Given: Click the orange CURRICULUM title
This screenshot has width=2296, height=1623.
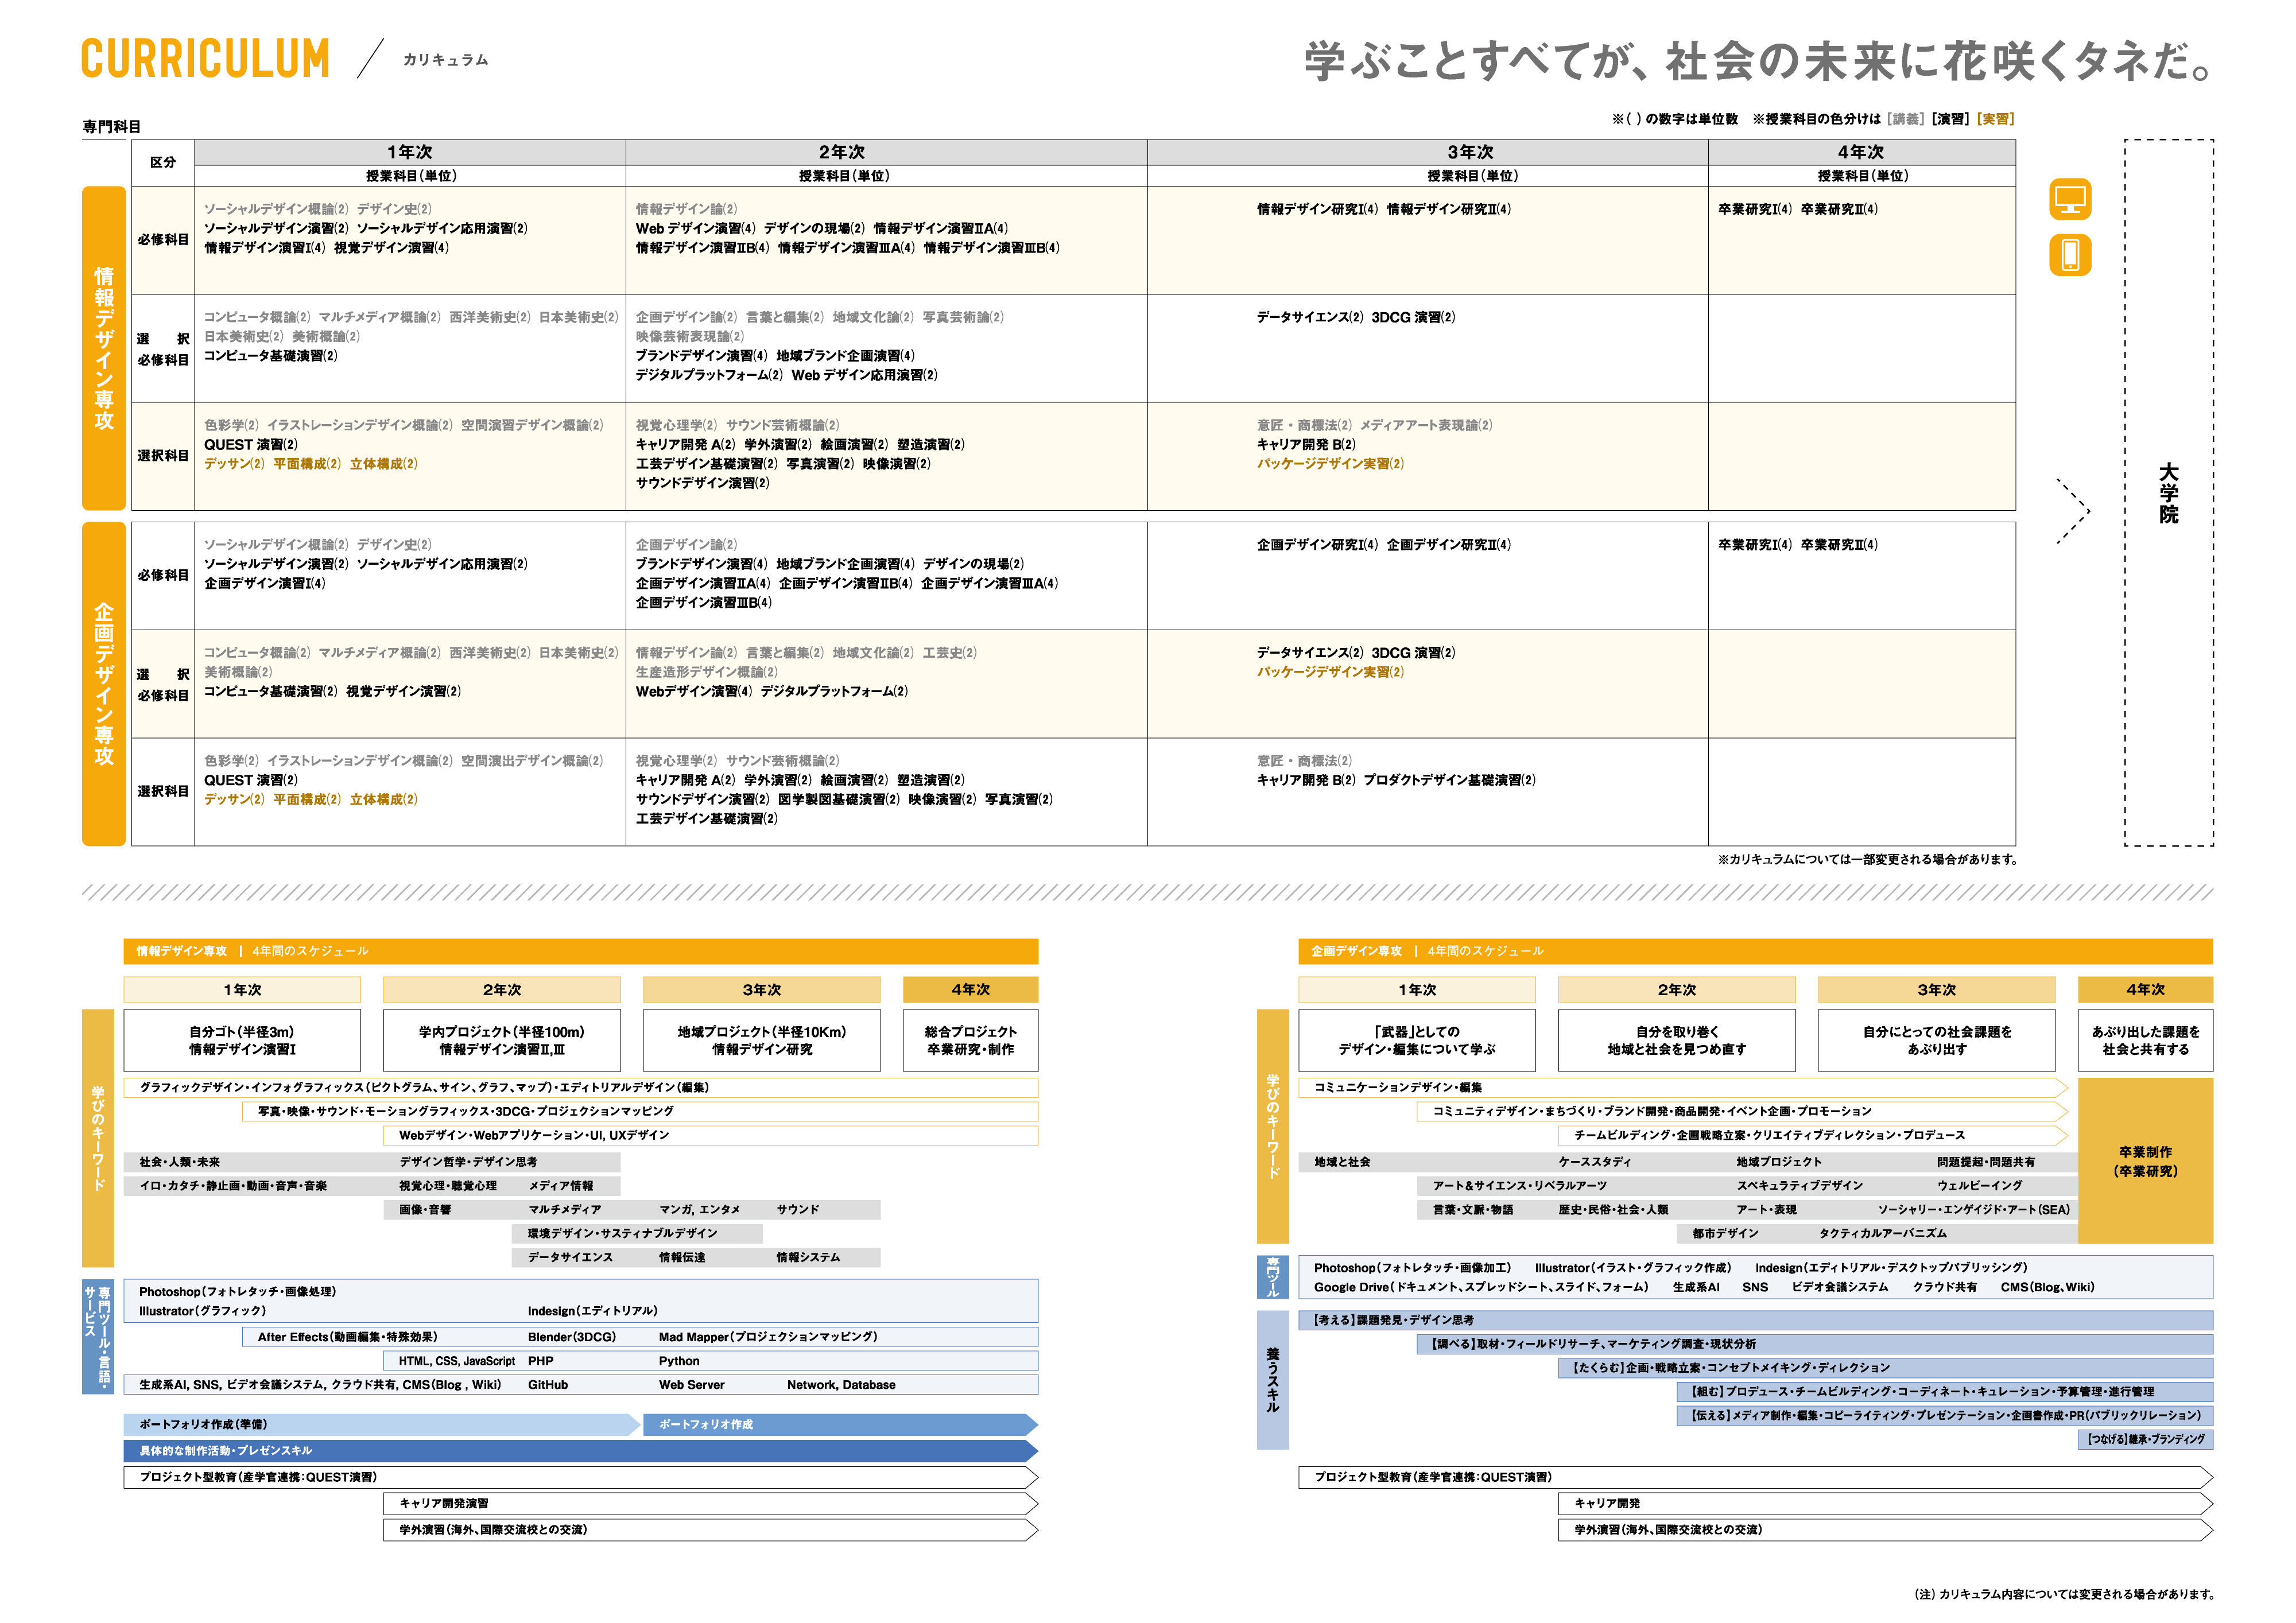Looking at the screenshot, I should coord(205,59).
